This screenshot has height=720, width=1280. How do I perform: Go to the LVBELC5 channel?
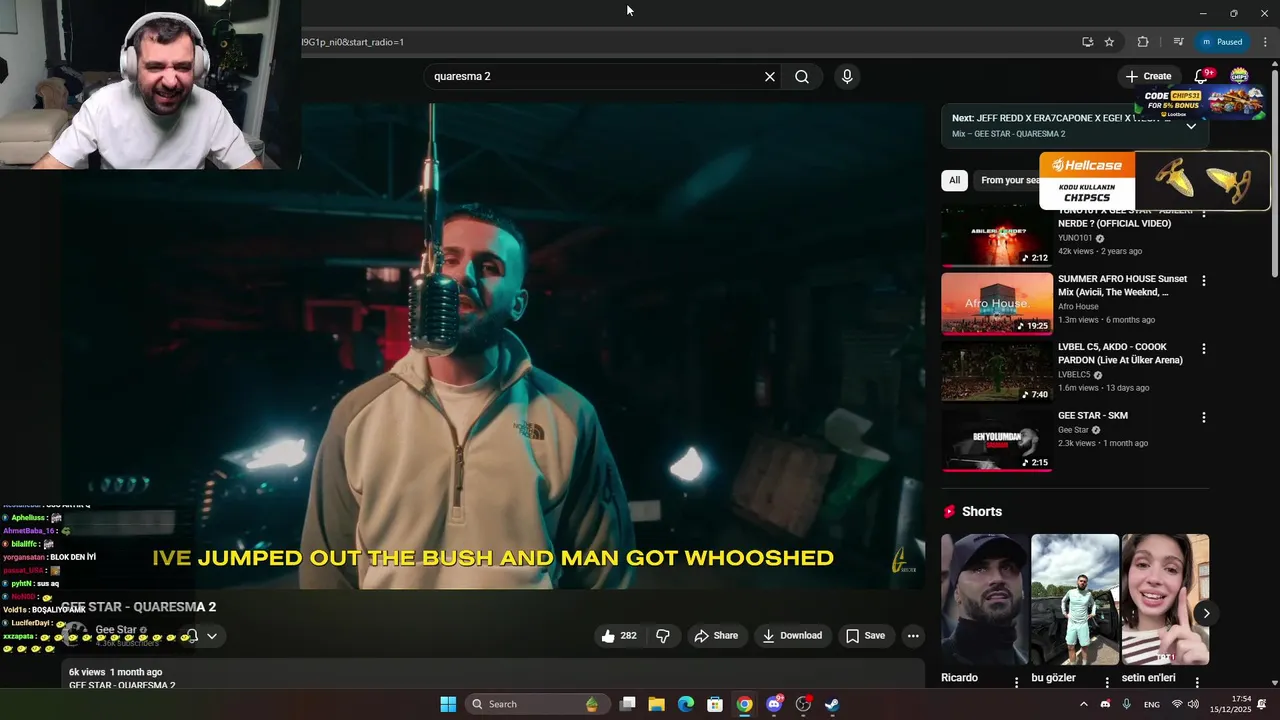tap(1074, 375)
